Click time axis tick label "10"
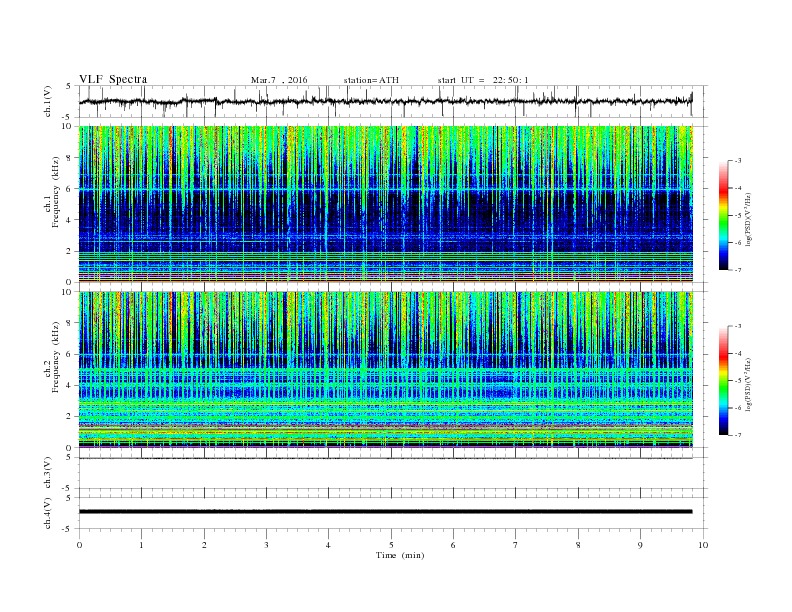Viewport: 792px width, 612px height. [703, 545]
